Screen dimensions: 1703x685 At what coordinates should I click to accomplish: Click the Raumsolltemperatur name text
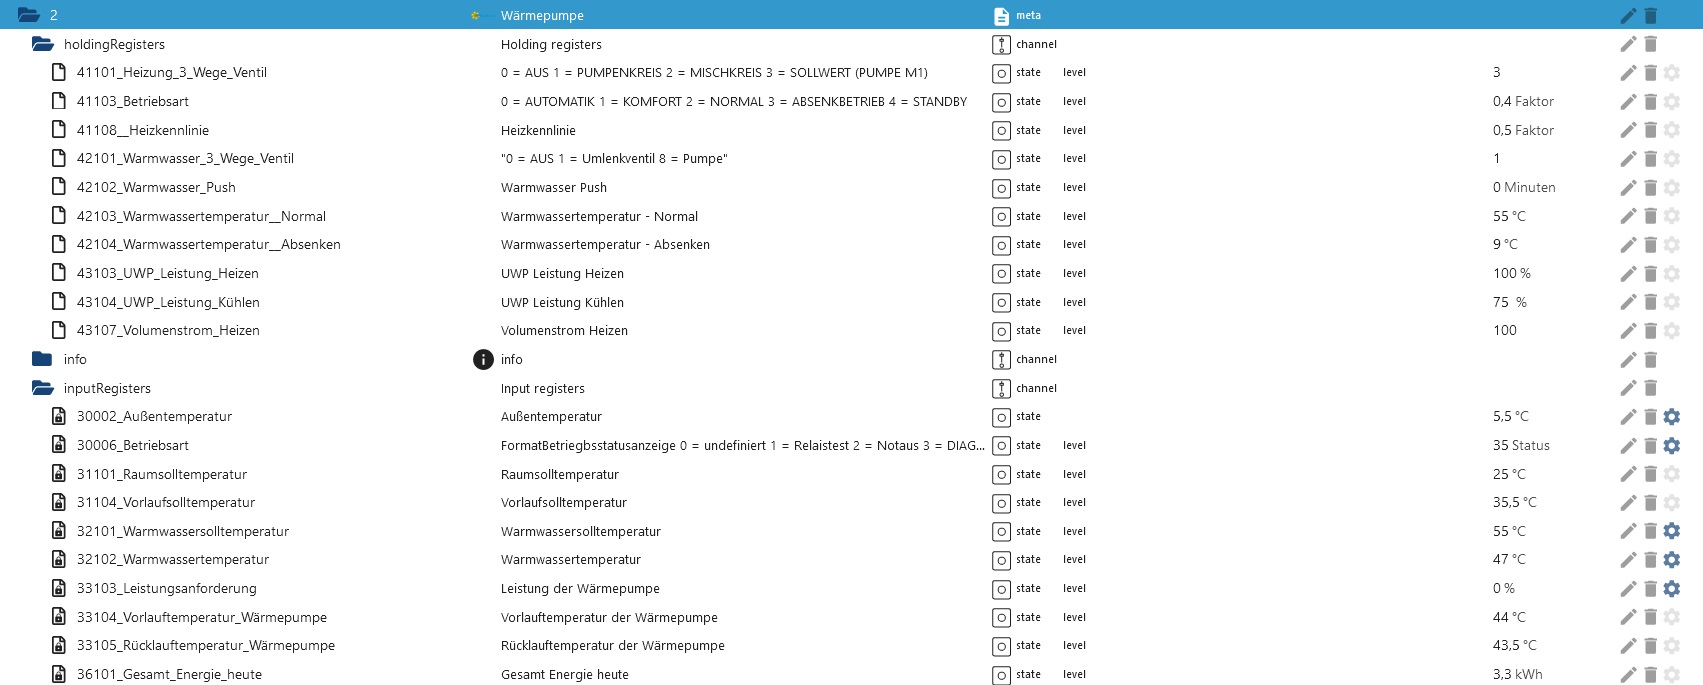pyautogui.click(x=559, y=474)
